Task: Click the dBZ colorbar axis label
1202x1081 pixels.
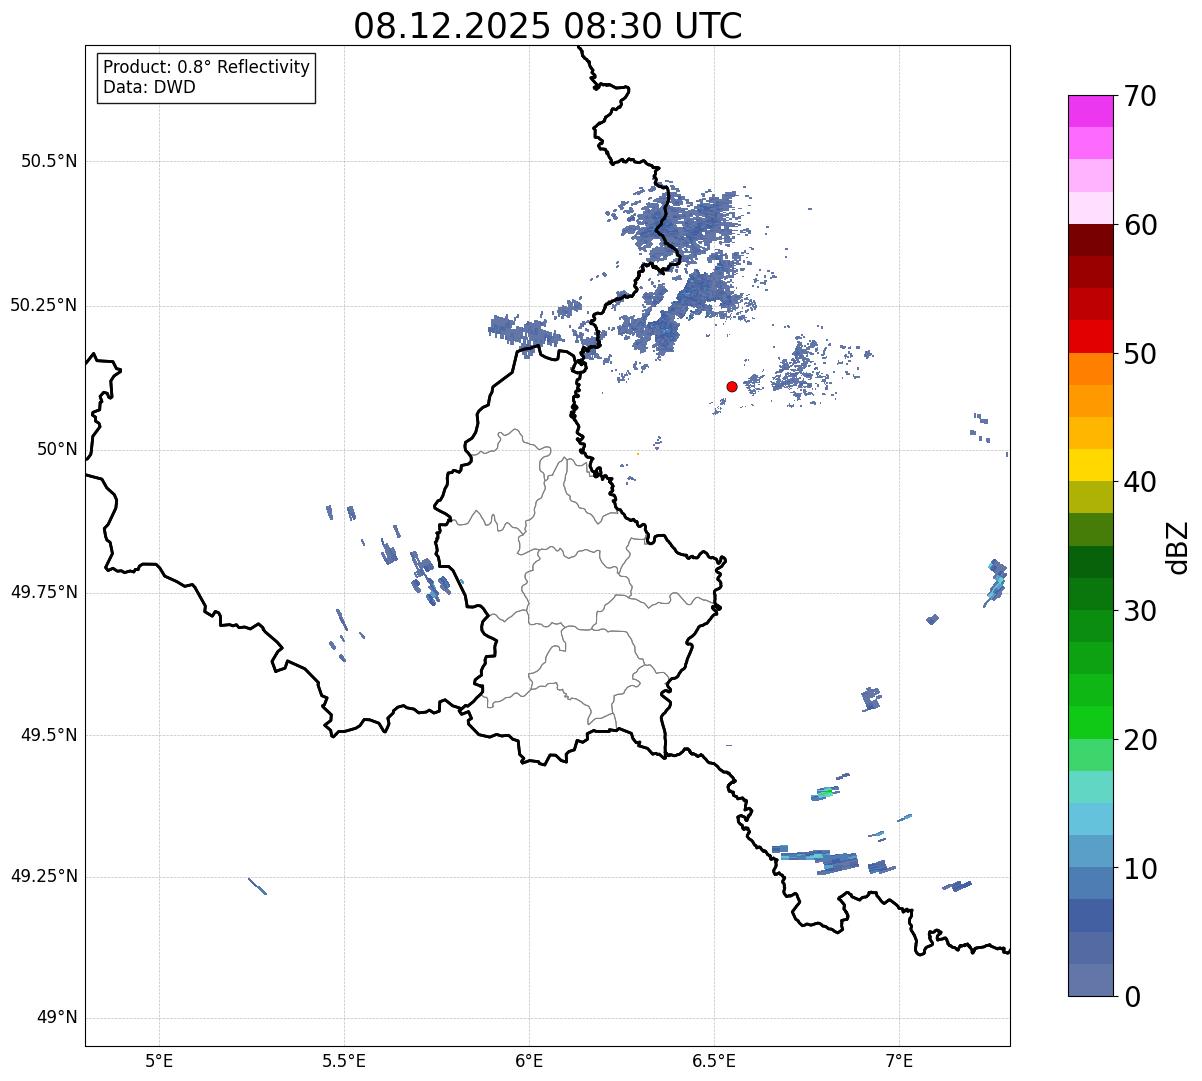Action: click(1178, 547)
